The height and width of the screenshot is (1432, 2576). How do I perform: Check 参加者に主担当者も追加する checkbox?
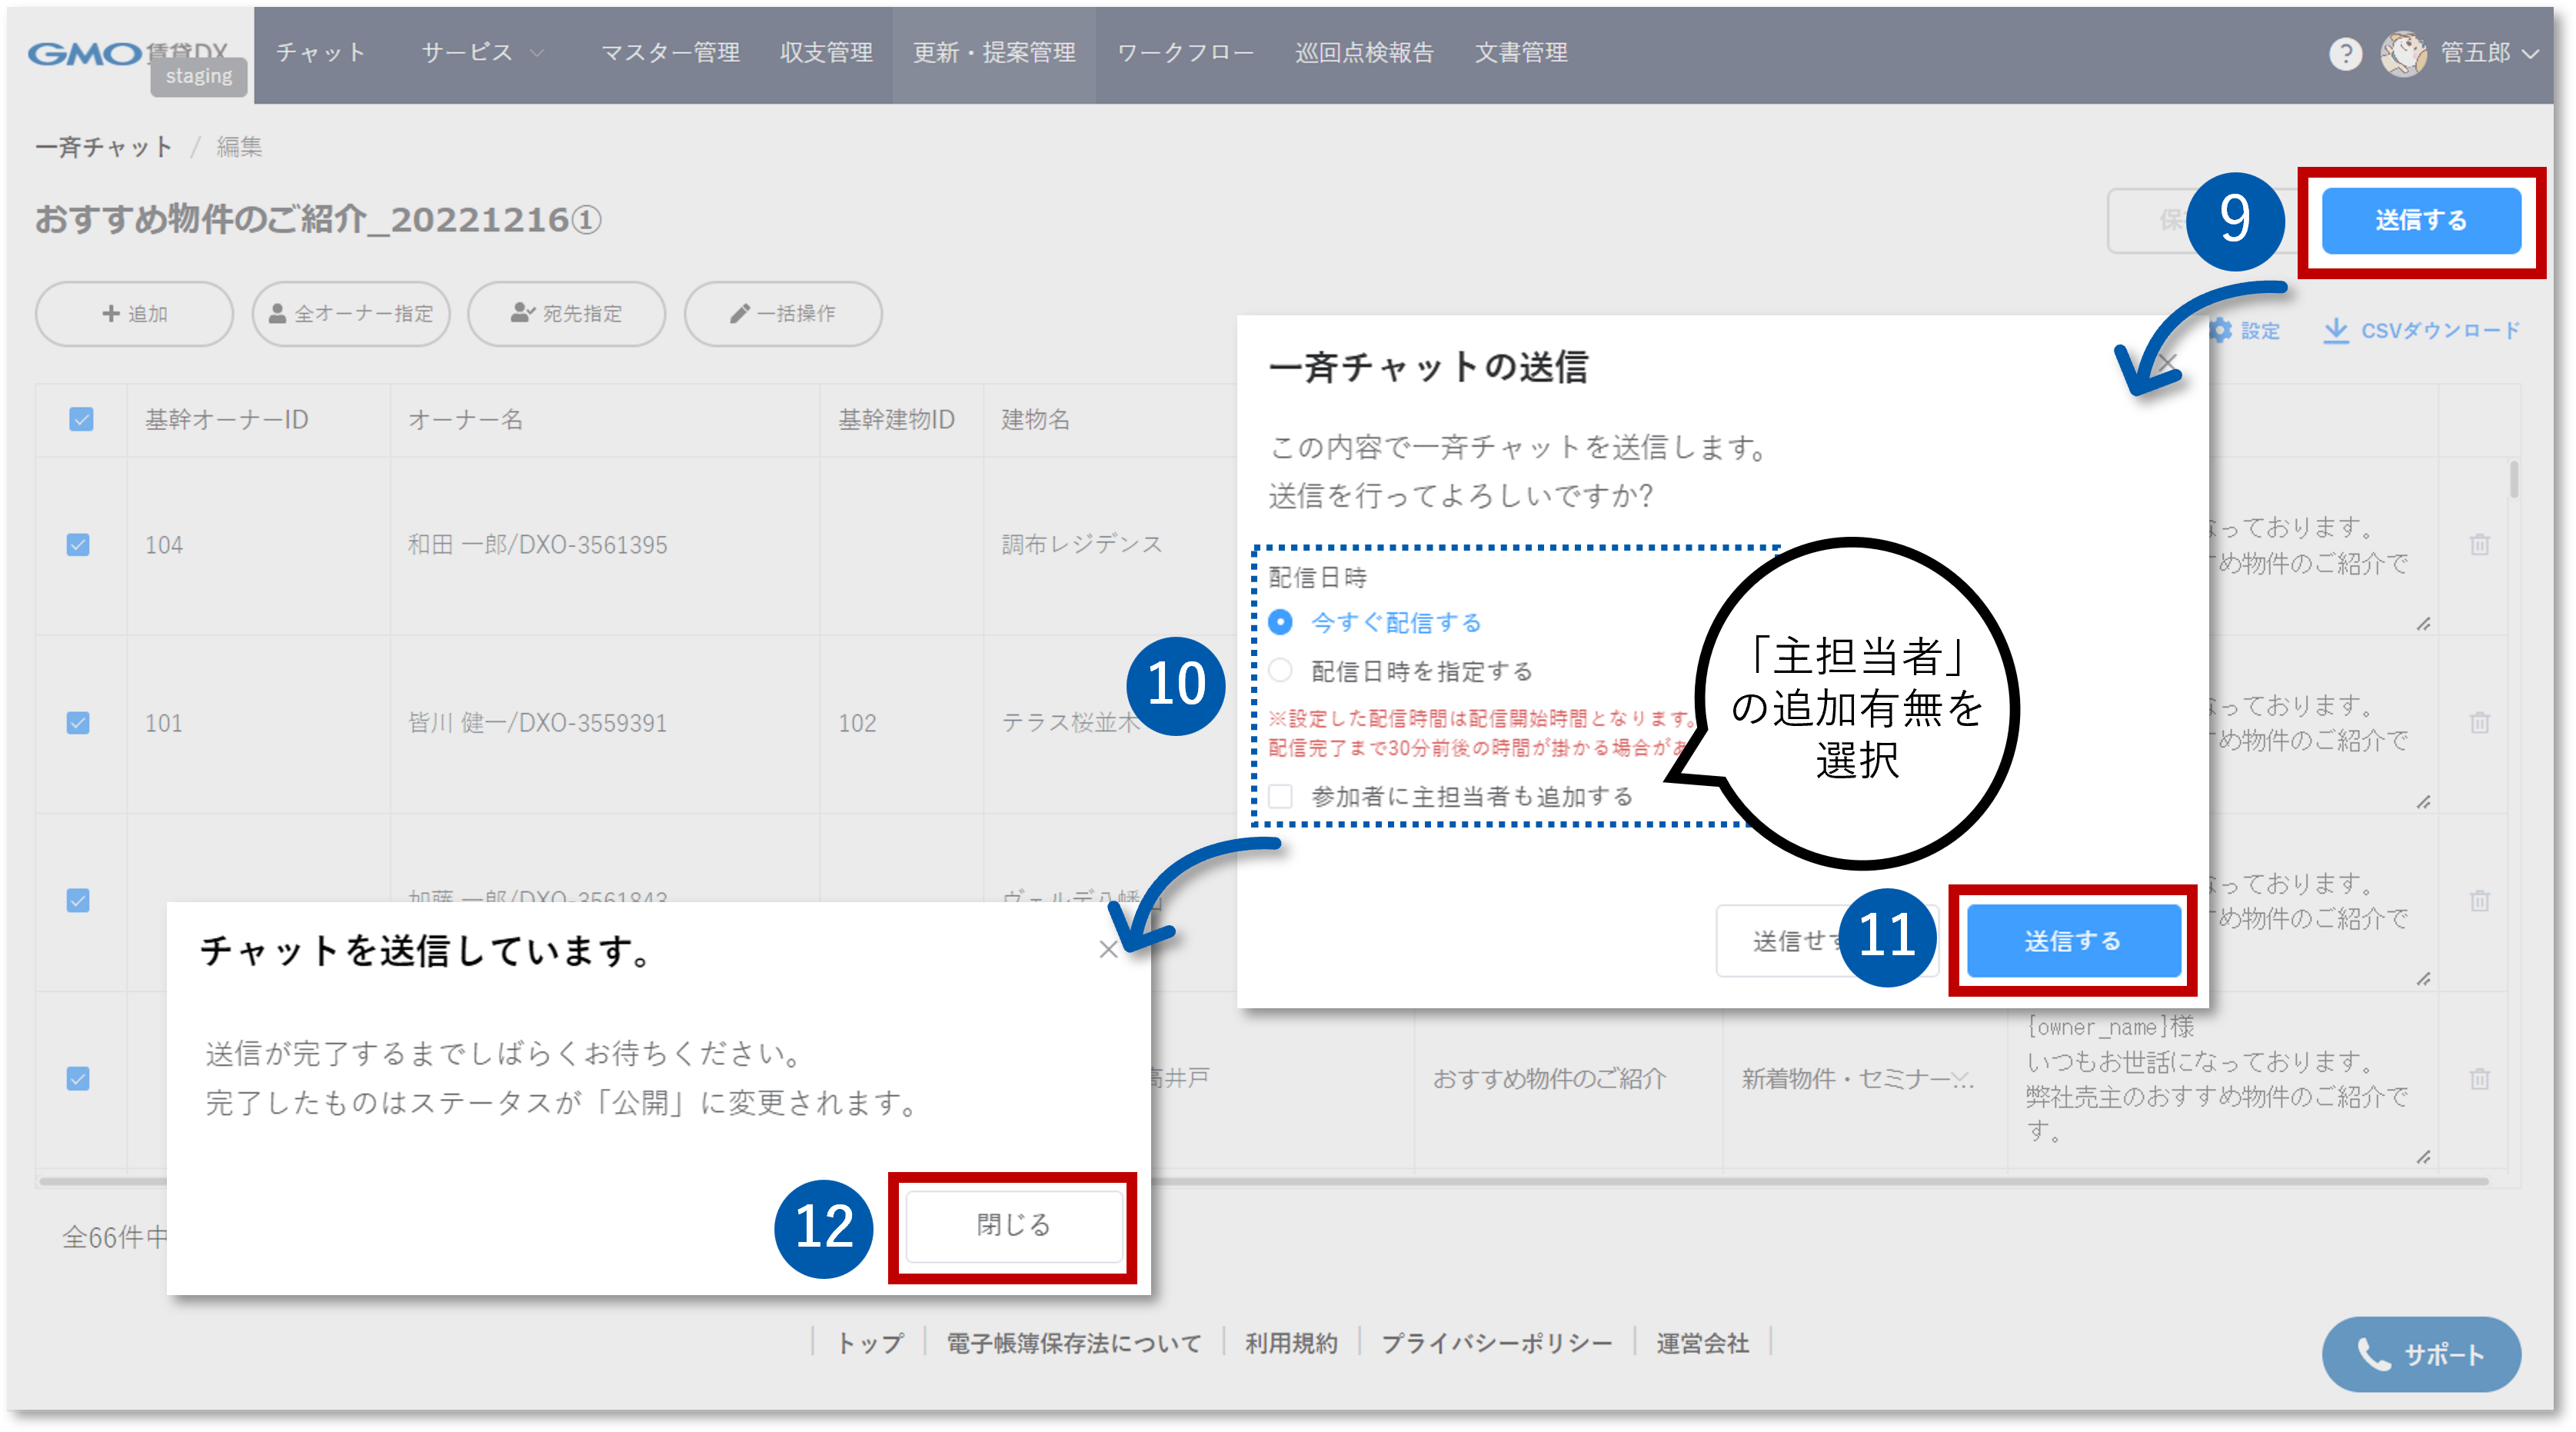coord(1280,796)
